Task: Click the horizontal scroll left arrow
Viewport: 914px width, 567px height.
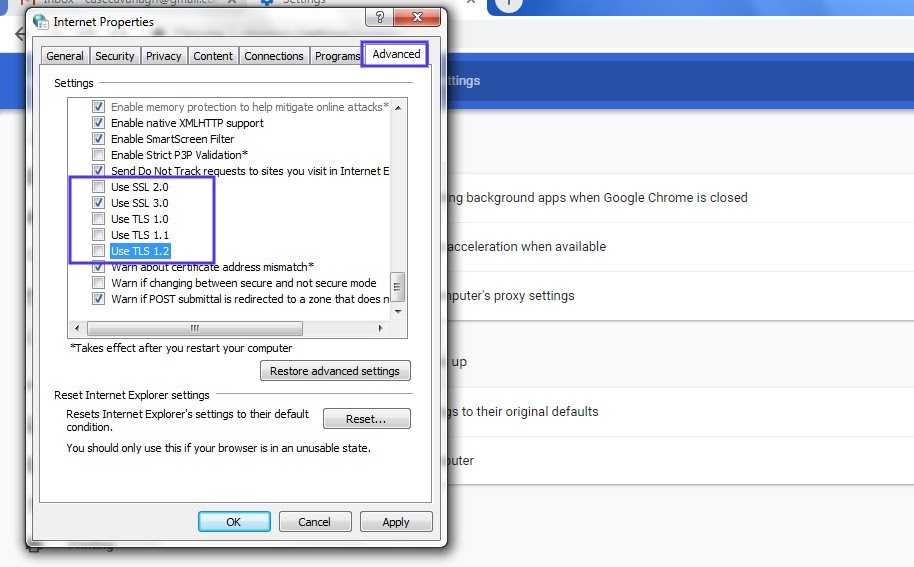Action: pyautogui.click(x=77, y=328)
